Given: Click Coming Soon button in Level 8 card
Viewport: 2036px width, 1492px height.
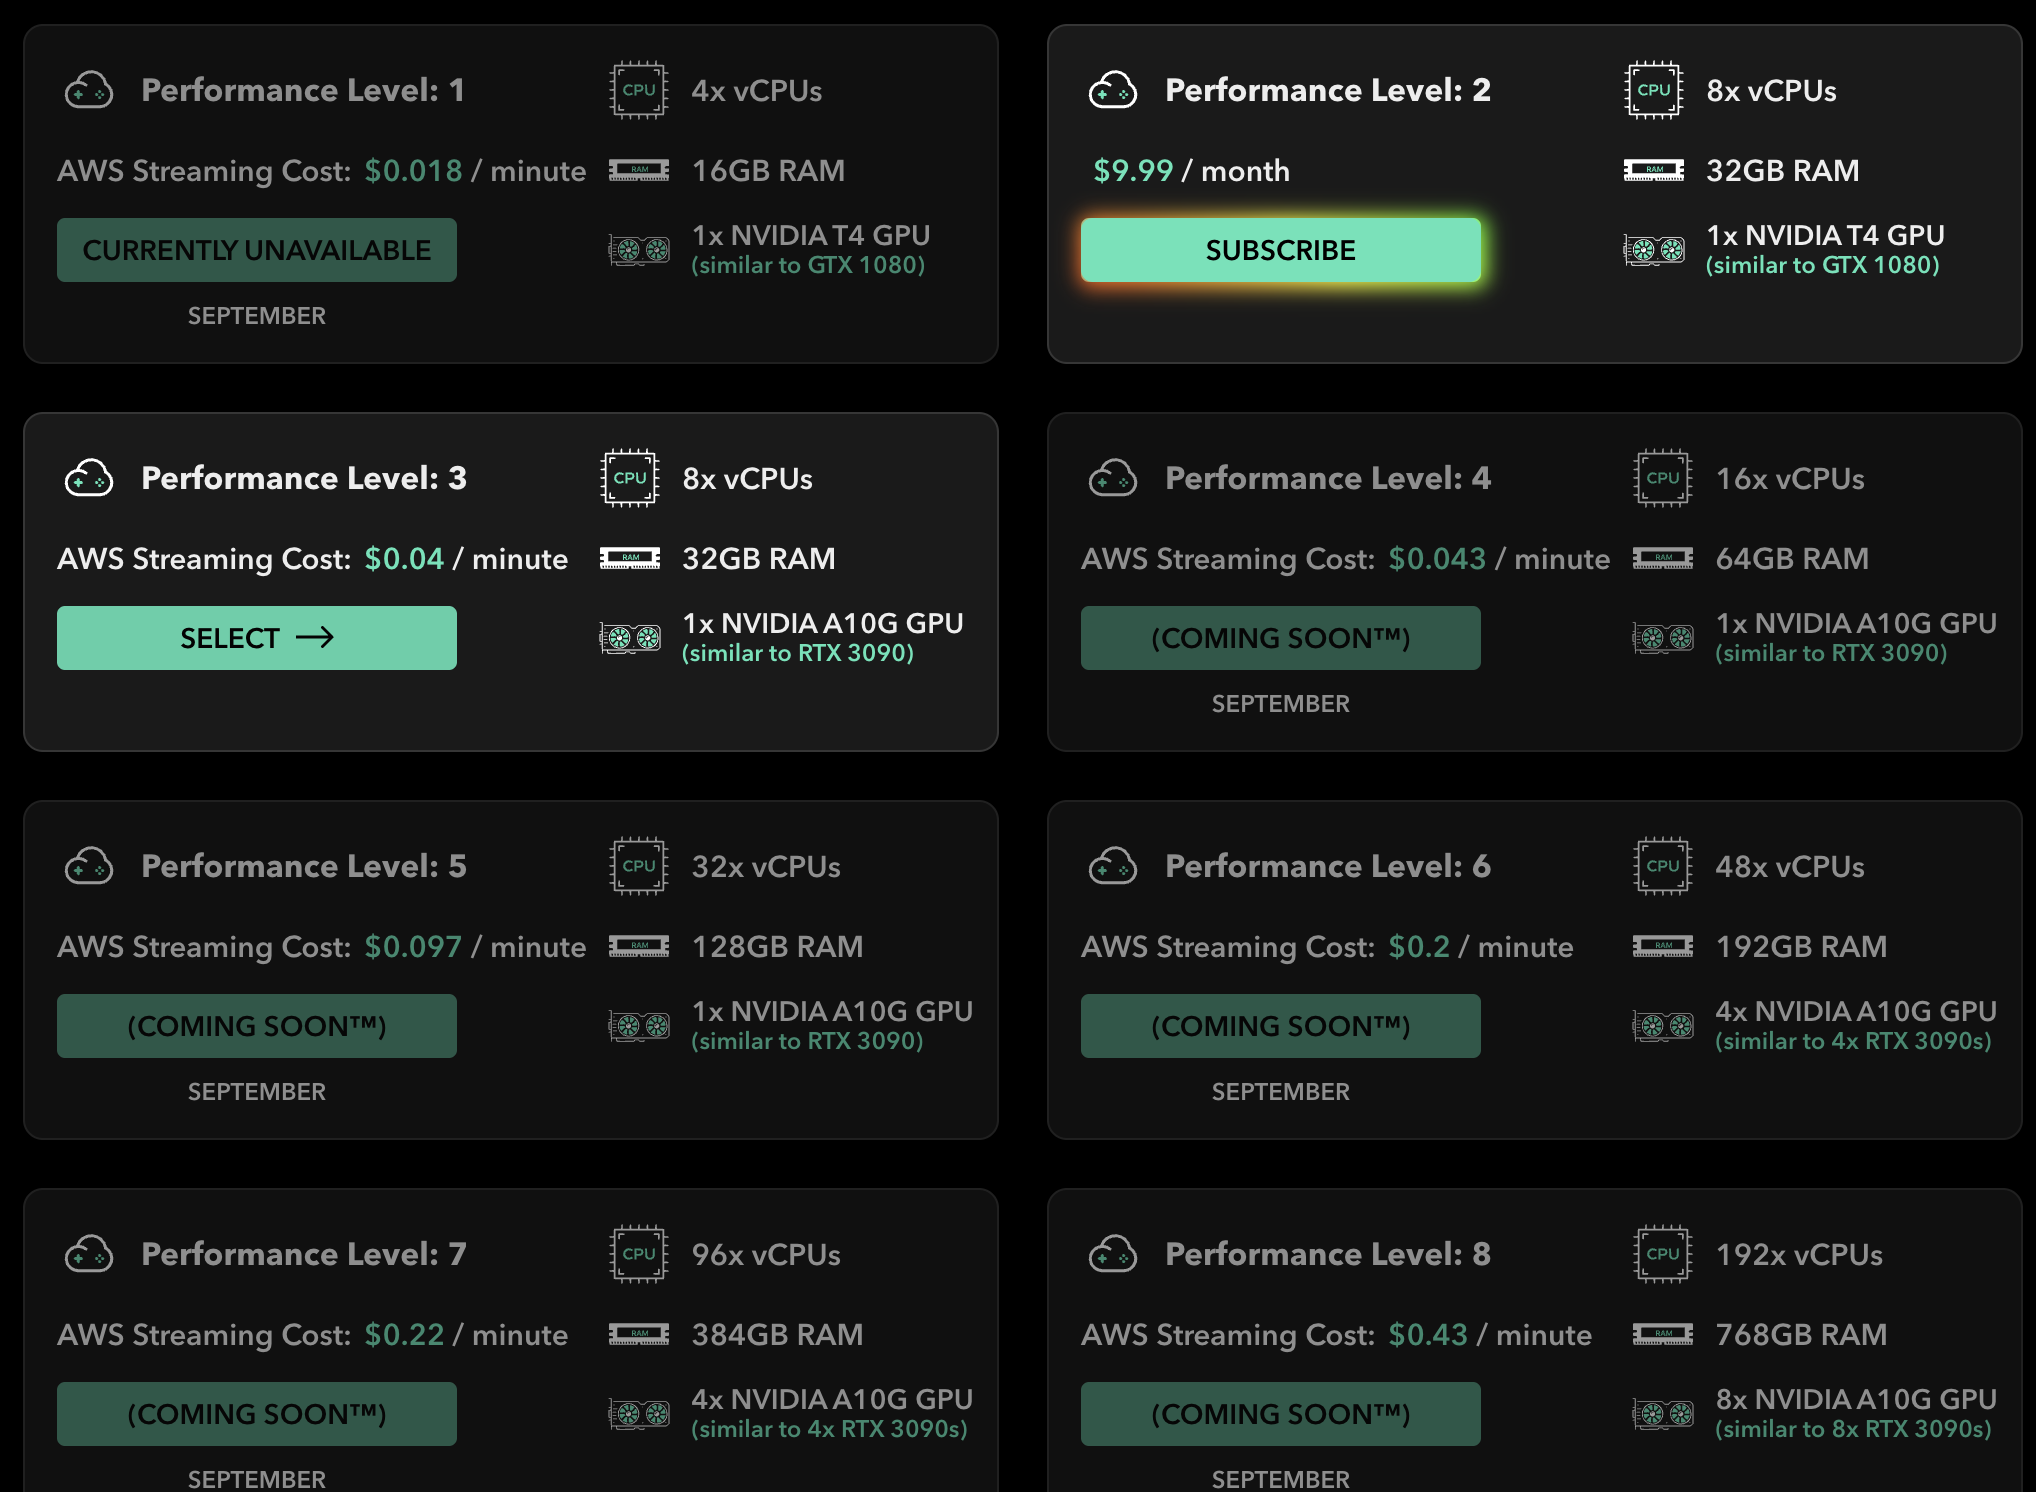Looking at the screenshot, I should coord(1280,1414).
